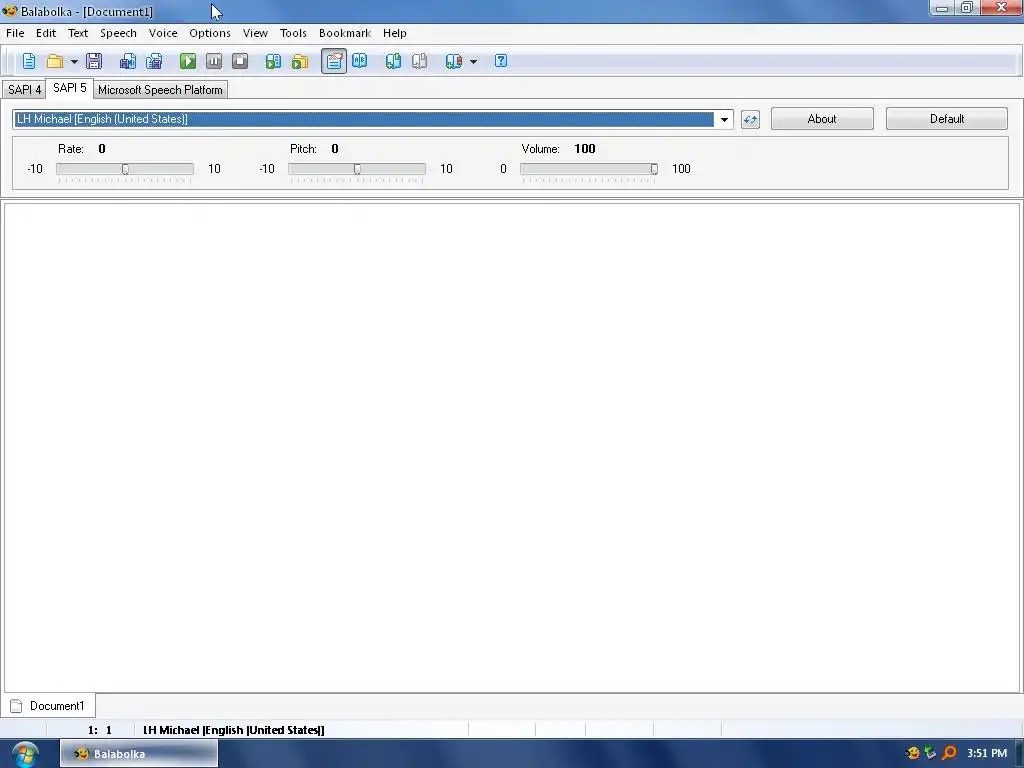Expand the named bookmarks dropdown arrow
This screenshot has height=768, width=1024.
point(473,62)
